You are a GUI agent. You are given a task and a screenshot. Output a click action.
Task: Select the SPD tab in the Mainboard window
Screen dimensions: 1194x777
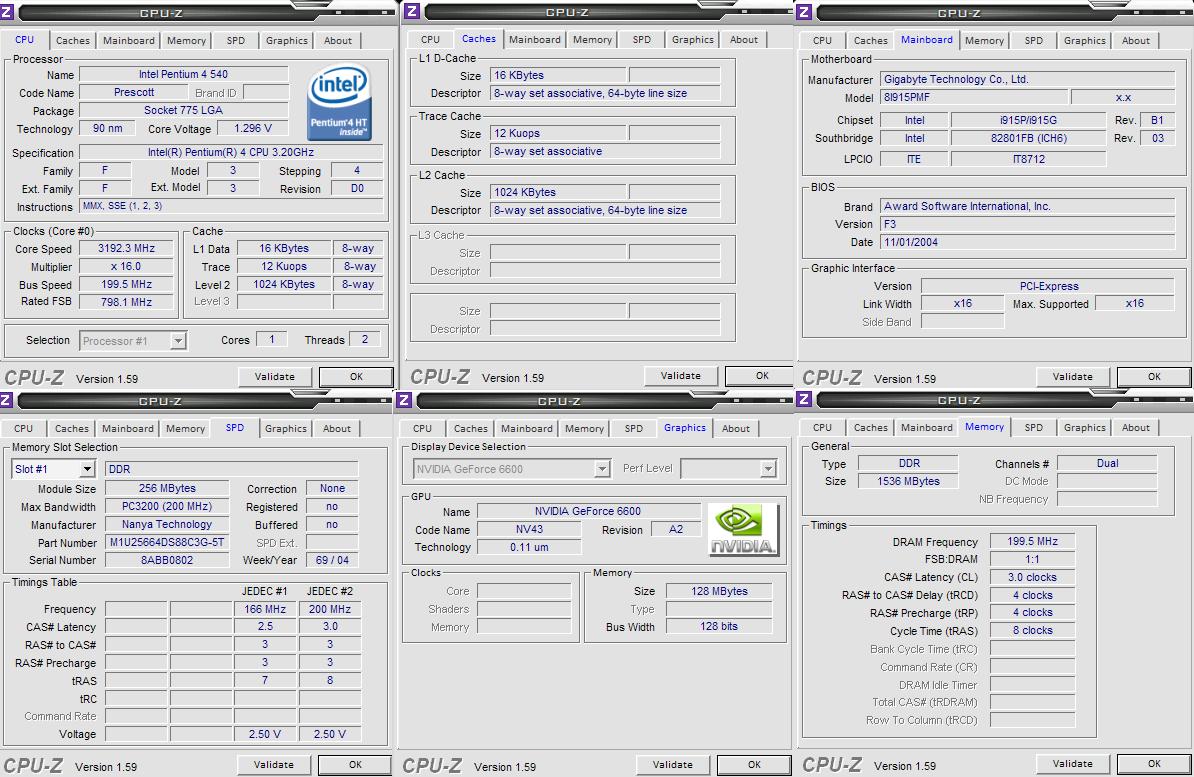click(x=1033, y=40)
